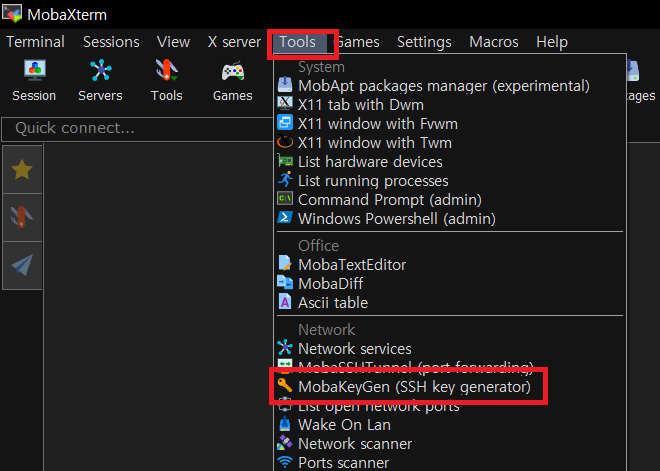Image resolution: width=660 pixels, height=471 pixels.
Task: Click the Network services star icon
Action: [285, 347]
